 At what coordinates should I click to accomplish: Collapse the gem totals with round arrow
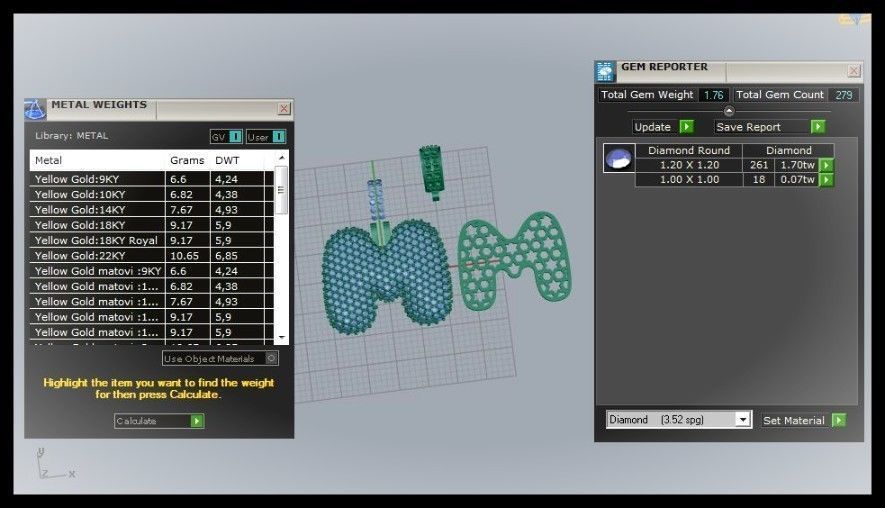click(x=729, y=111)
